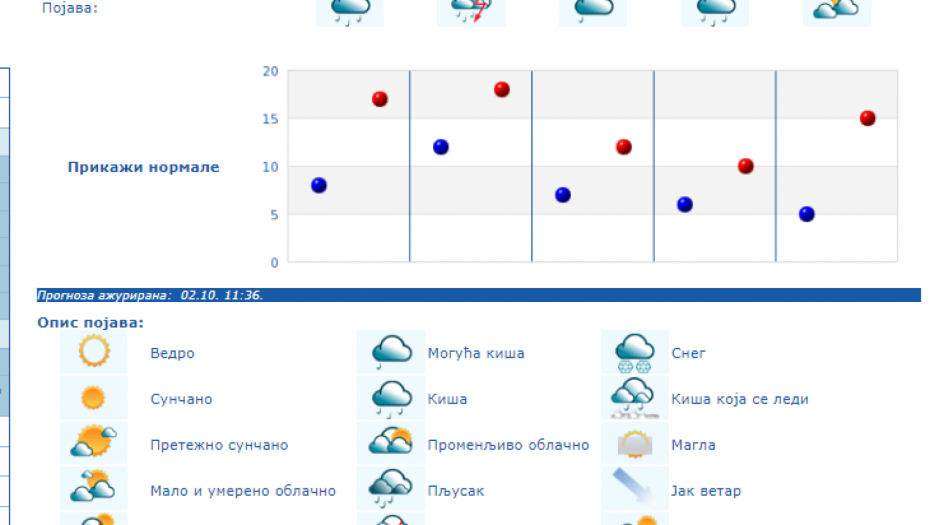Click the Сунчано sun icon in legend

point(93,398)
